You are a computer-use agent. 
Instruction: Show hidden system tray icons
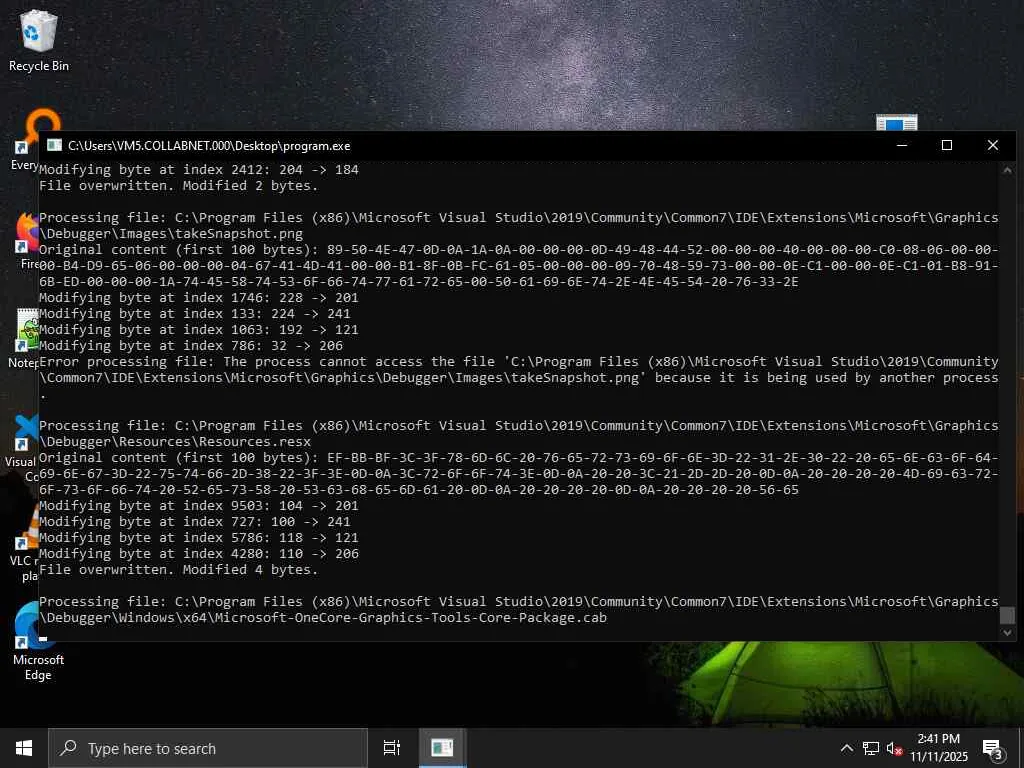pos(846,748)
